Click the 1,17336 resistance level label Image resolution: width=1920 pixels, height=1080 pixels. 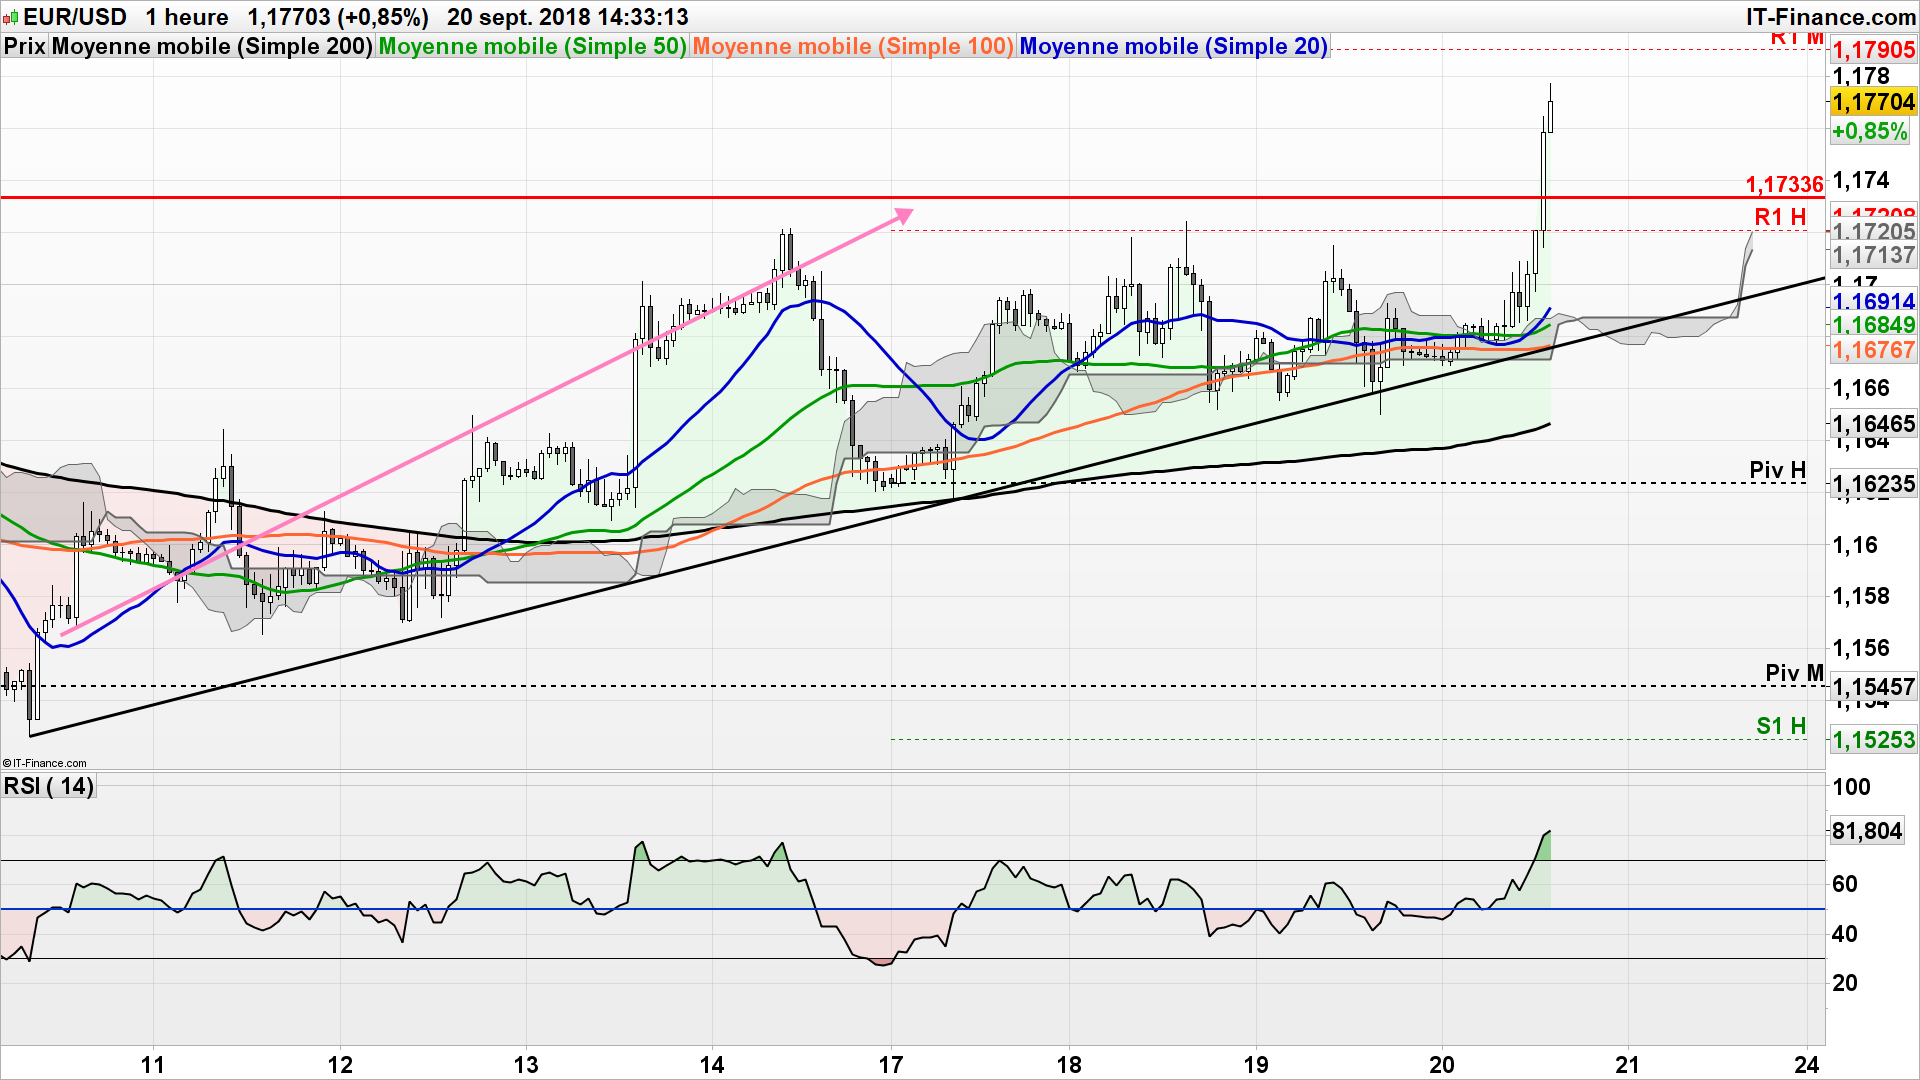[1785, 185]
